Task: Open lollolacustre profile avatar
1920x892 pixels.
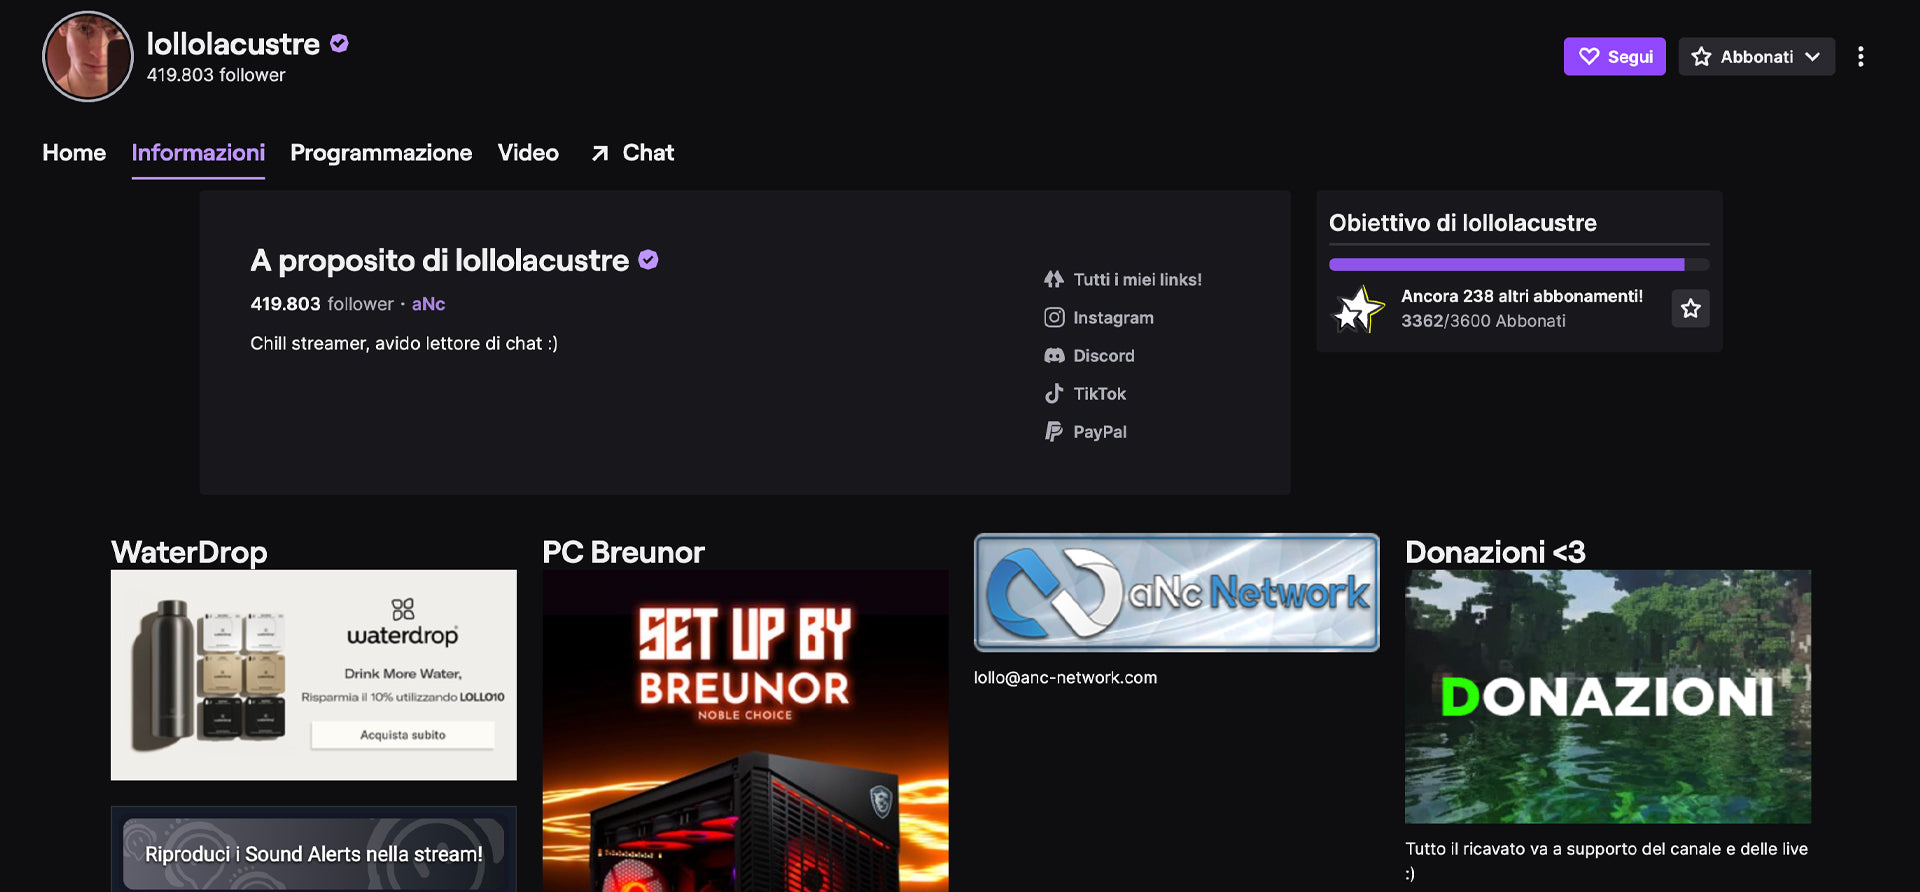Action: click(x=88, y=56)
